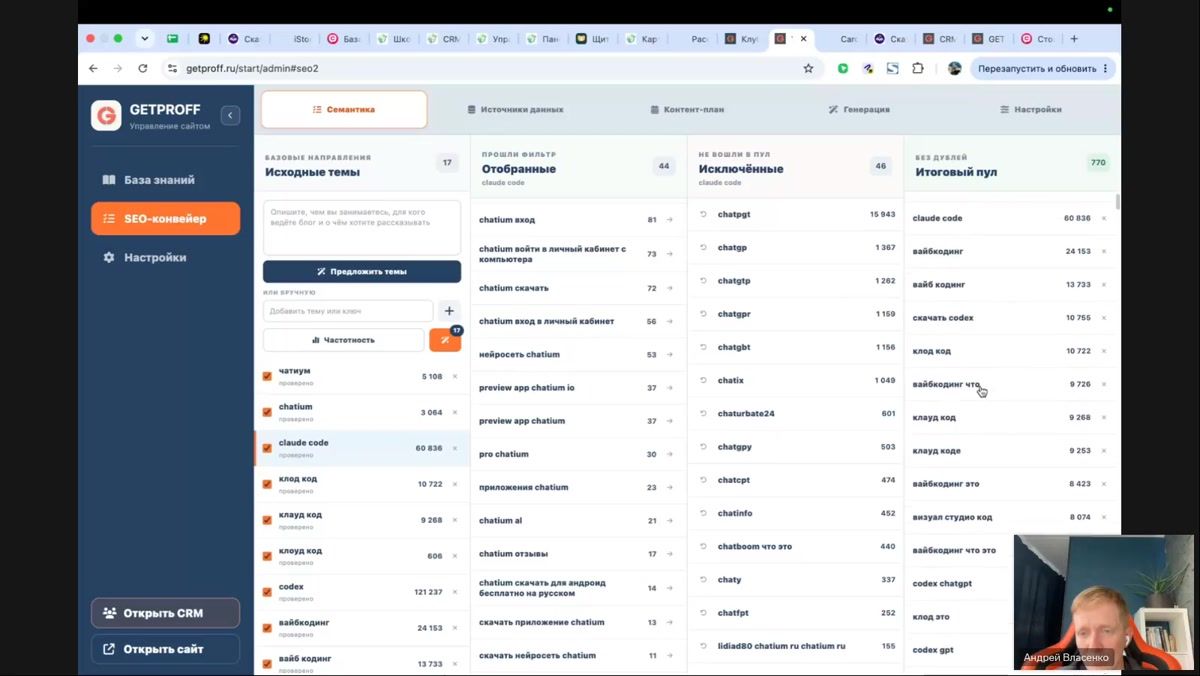
Task: Remove claude code from Итоговый пул
Action: pyautogui.click(x=1104, y=218)
